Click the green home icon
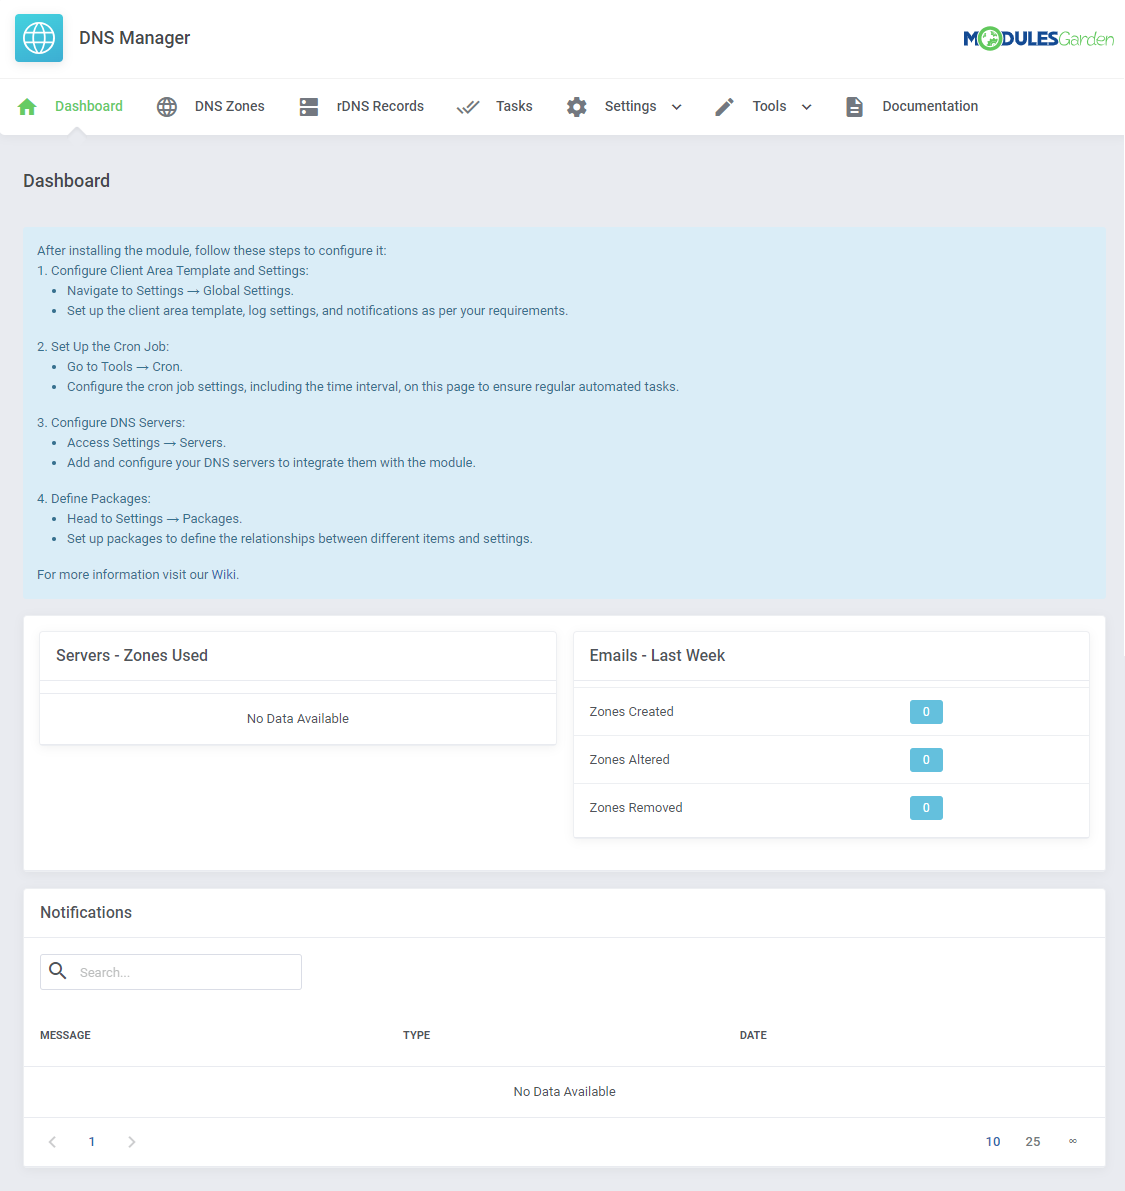The image size is (1125, 1191). (27, 107)
